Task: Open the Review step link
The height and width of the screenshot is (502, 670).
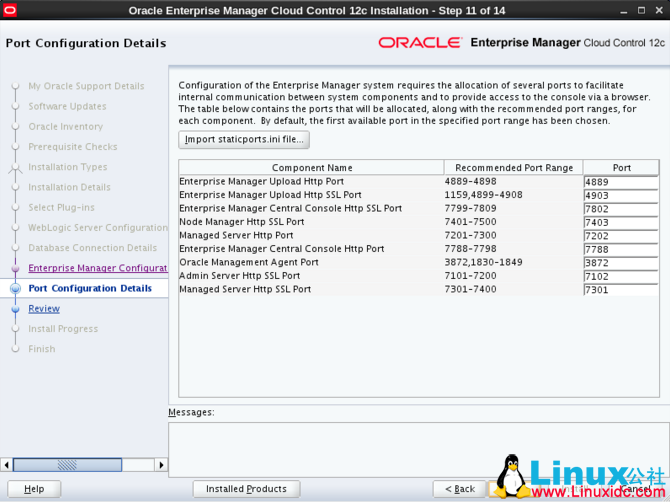Action: coord(44,308)
